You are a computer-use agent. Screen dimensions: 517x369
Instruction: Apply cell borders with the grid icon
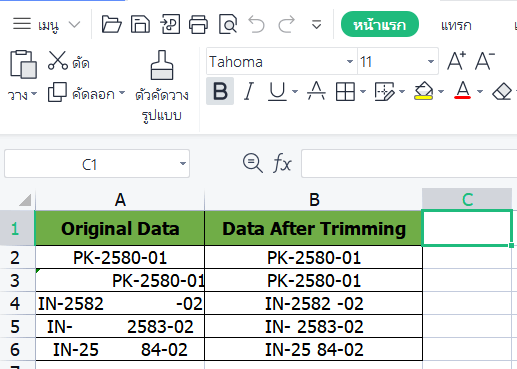(x=345, y=91)
